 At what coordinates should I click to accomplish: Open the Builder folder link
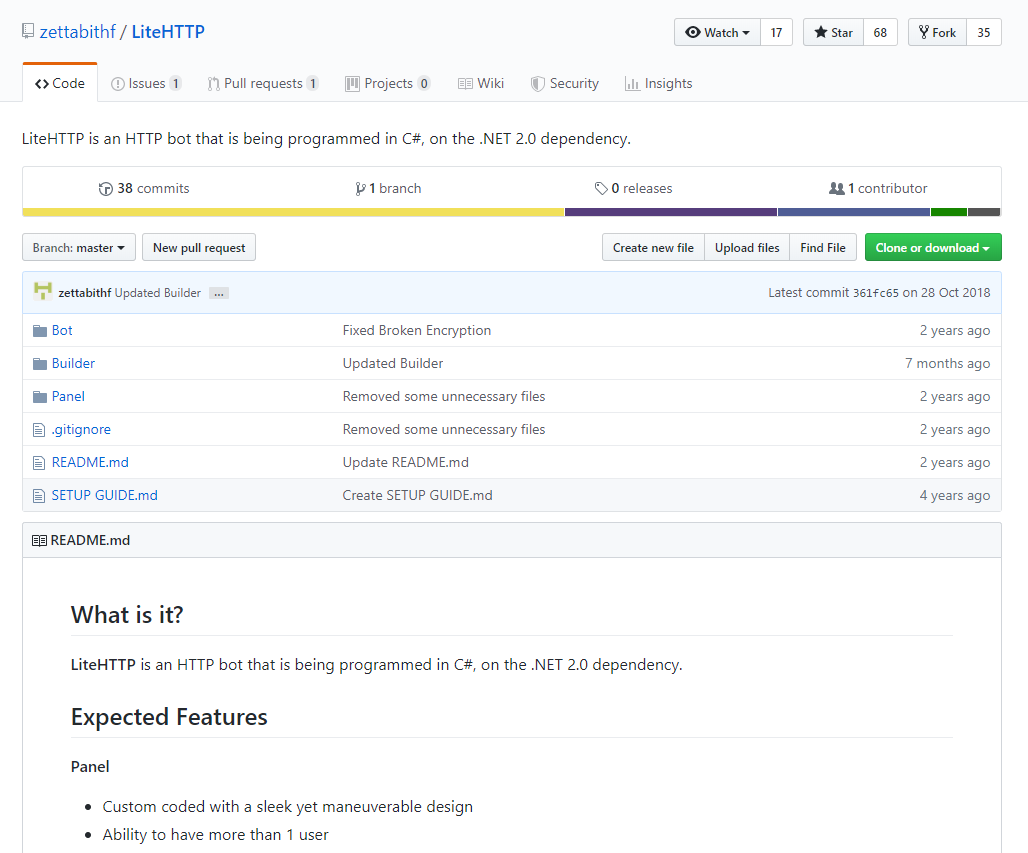click(73, 363)
